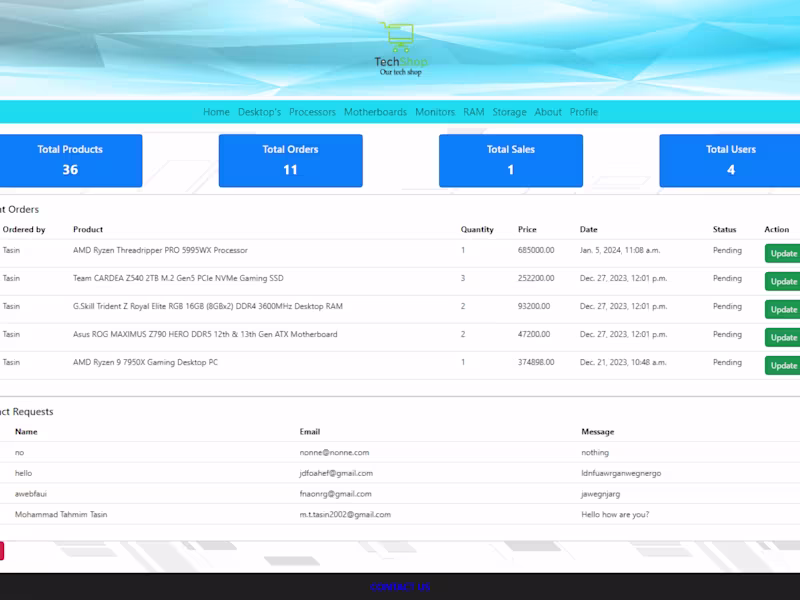Click the contact name hello

[x=23, y=473]
